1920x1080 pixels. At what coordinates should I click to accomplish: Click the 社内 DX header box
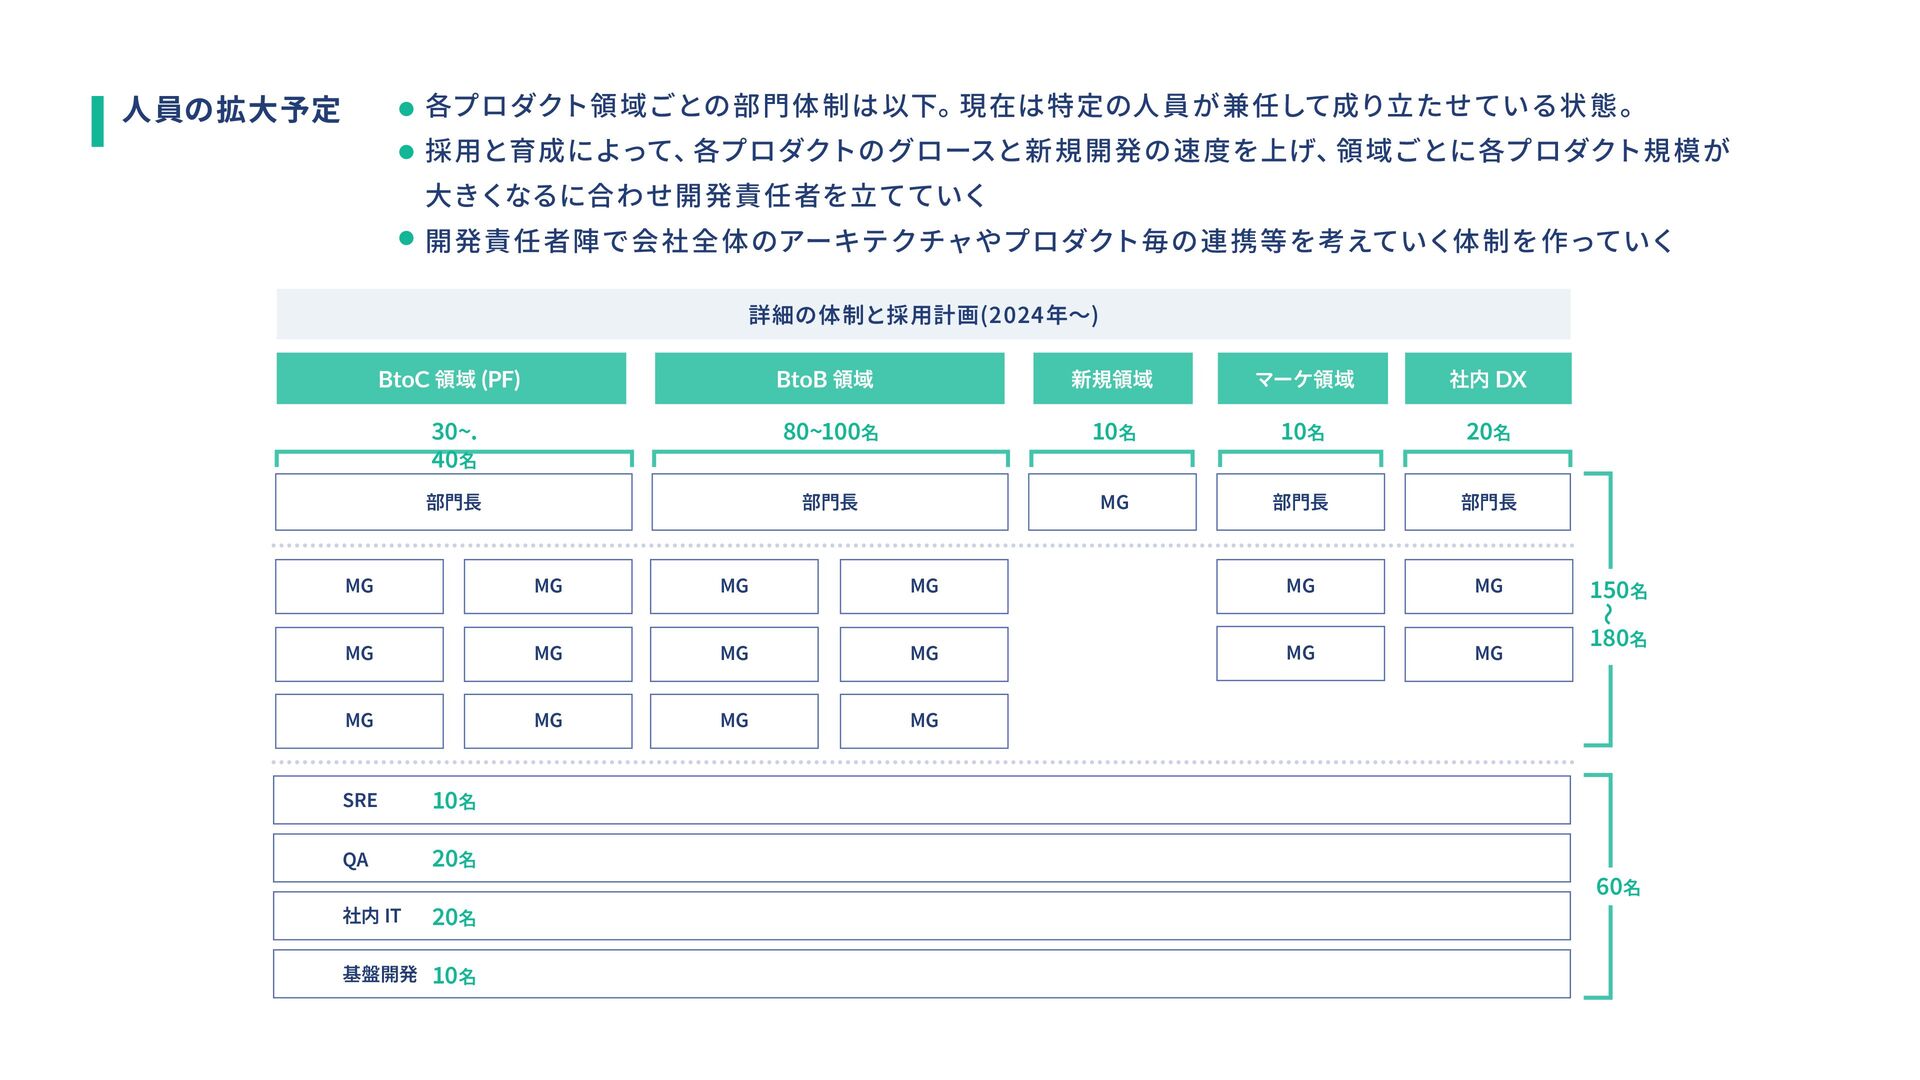(x=1488, y=378)
